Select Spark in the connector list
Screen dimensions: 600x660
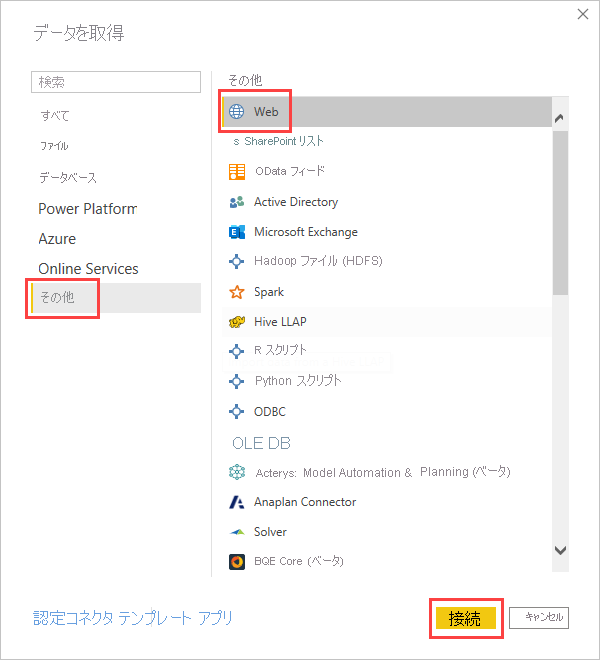(269, 292)
